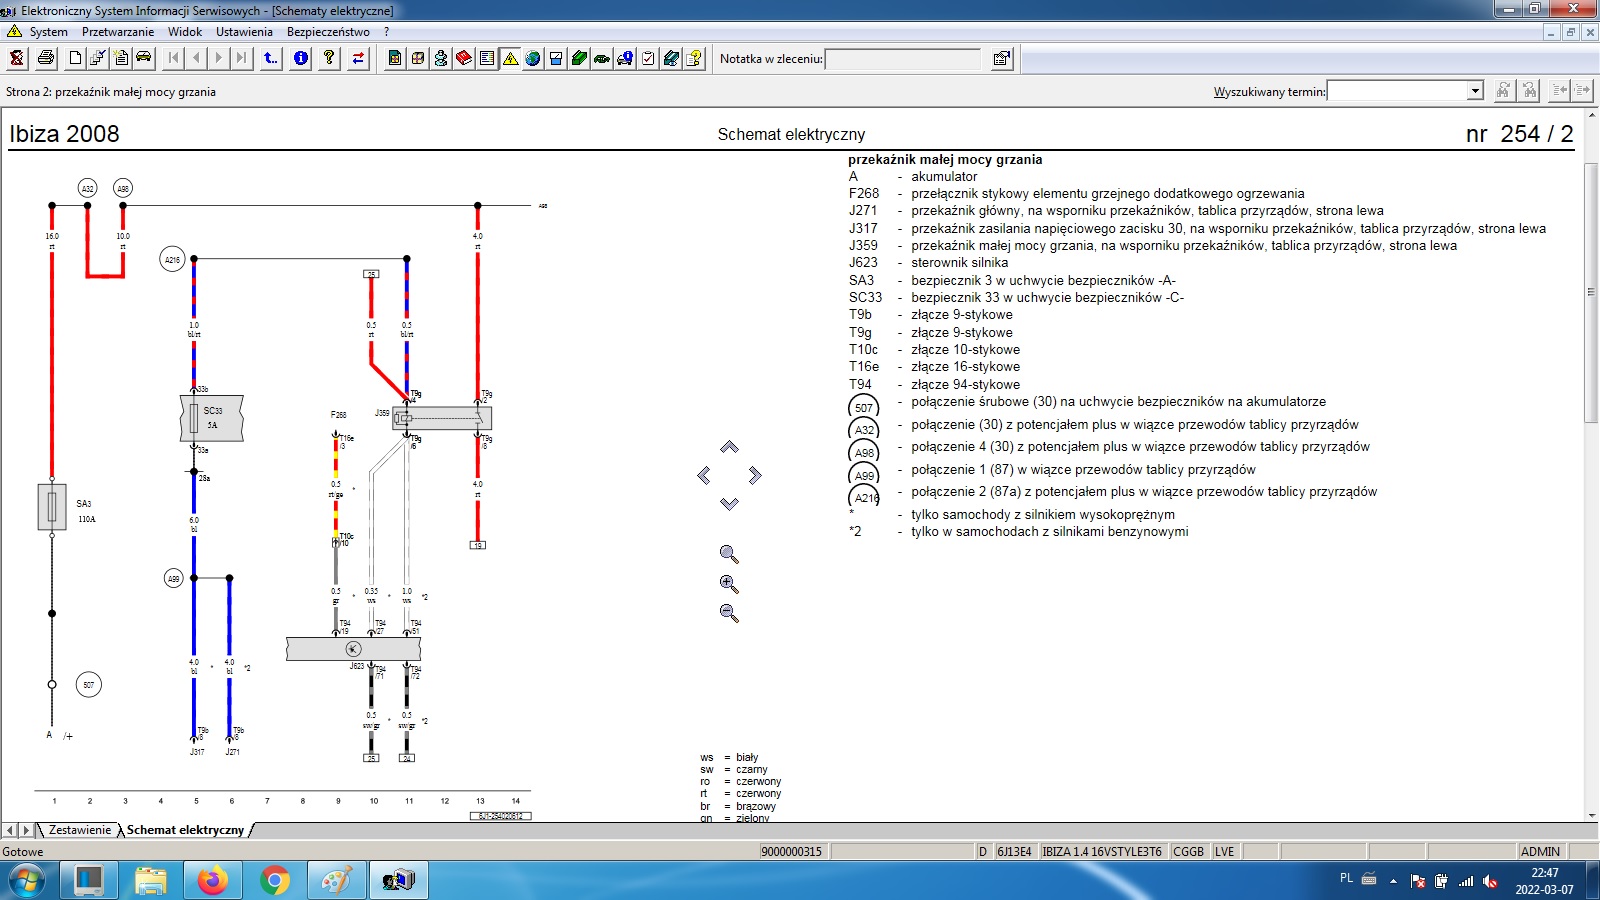The width and height of the screenshot is (1600, 900).
Task: Open the Paint taskbar icon
Action: 336,881
